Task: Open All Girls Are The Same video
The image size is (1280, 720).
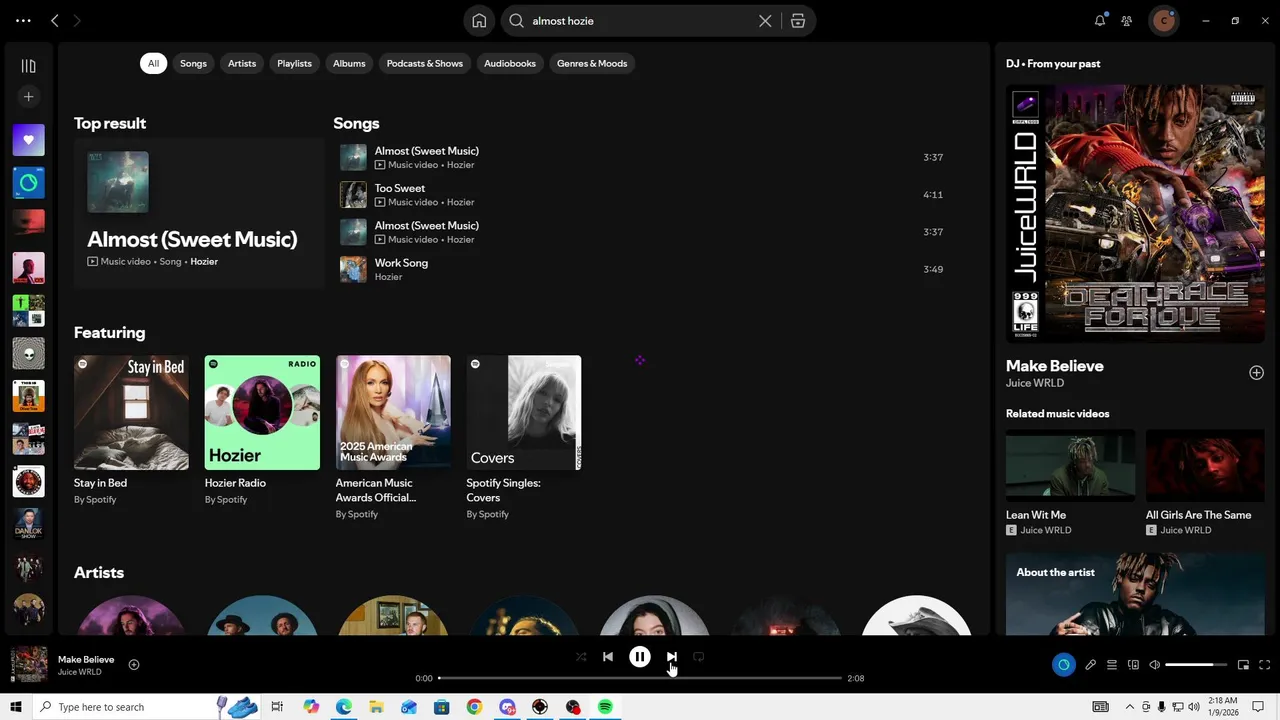Action: (x=1205, y=482)
